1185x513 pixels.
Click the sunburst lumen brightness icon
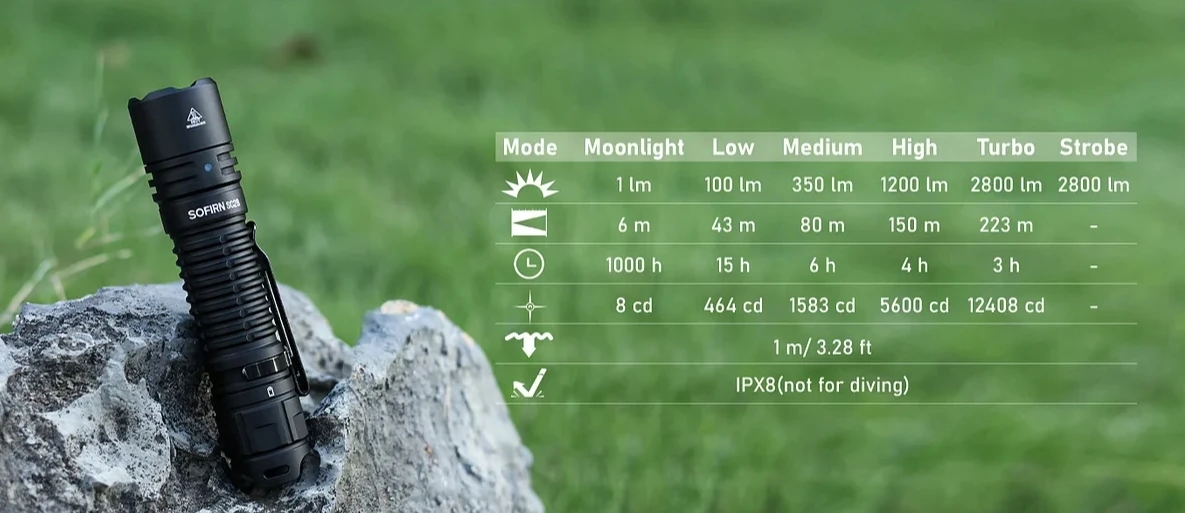click(529, 184)
